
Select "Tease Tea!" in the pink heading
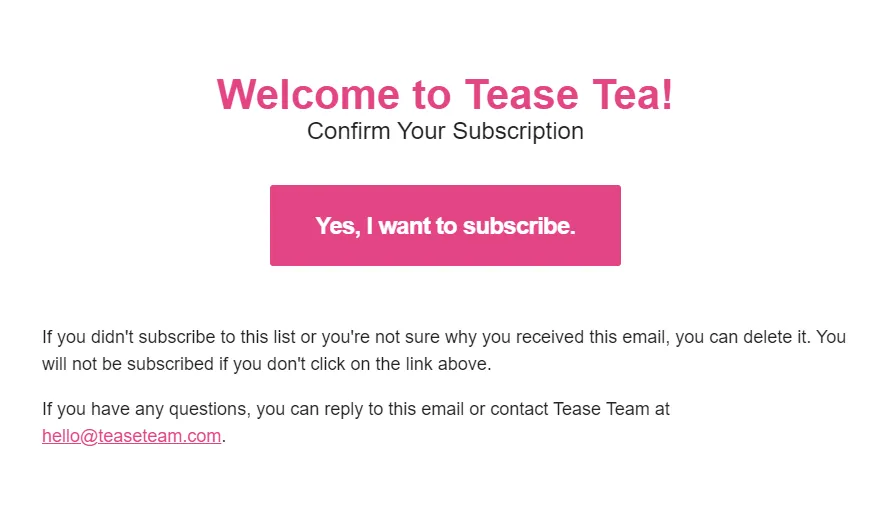point(568,95)
